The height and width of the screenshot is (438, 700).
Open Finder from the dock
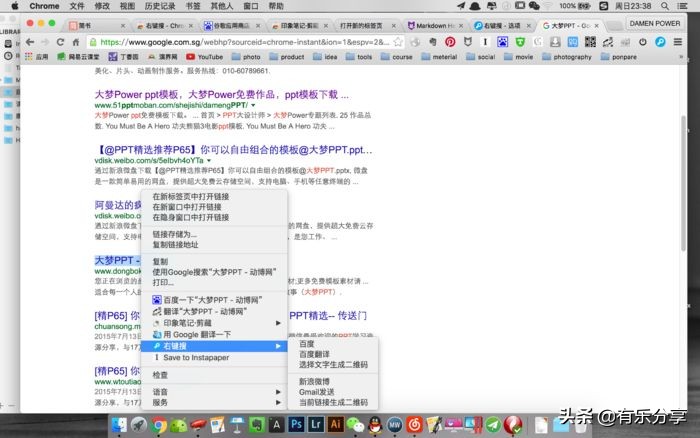[x=119, y=425]
